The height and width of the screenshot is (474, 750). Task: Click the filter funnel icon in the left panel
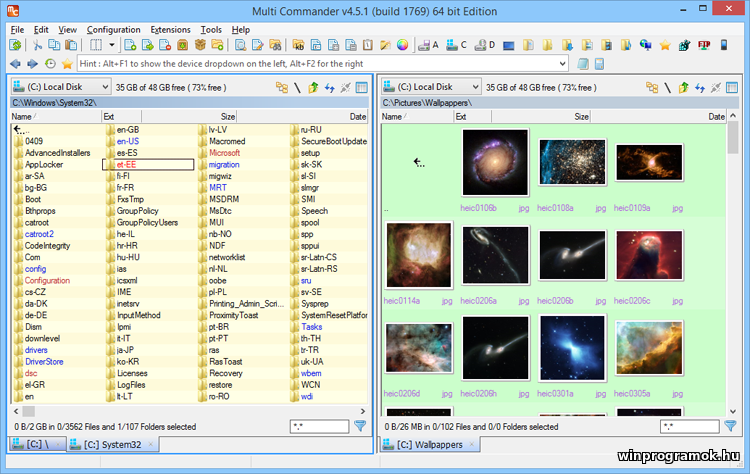tap(360, 426)
